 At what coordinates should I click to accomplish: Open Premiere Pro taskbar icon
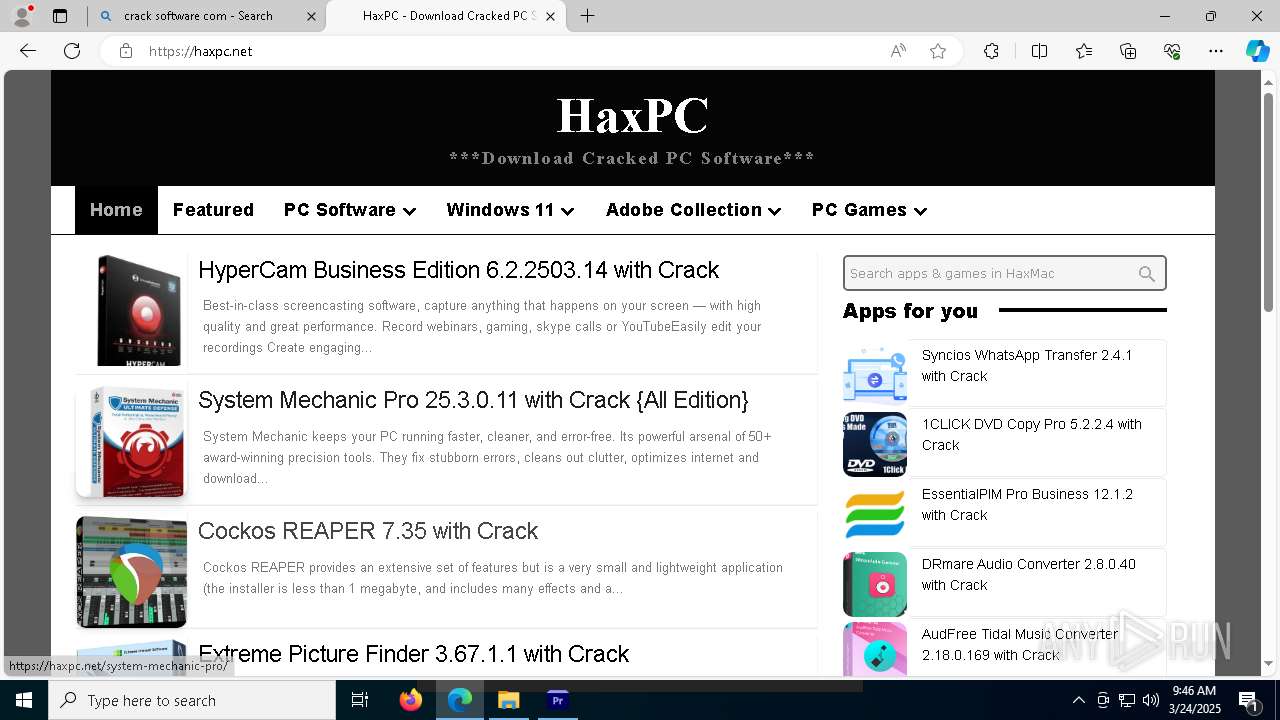point(557,700)
